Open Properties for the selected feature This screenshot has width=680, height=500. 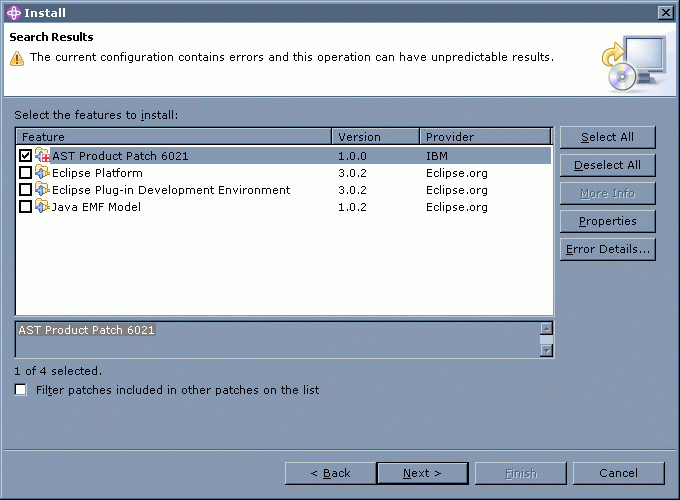[607, 221]
